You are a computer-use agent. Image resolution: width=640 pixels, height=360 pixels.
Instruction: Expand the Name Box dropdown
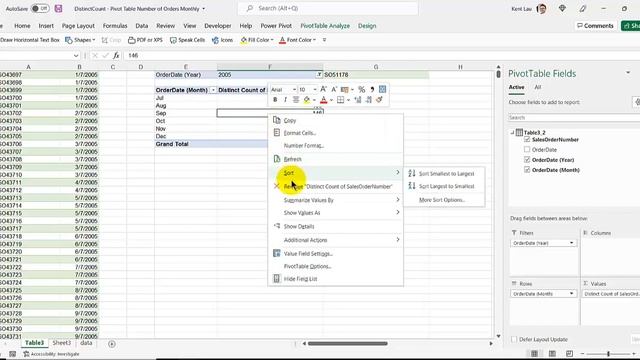tap(76, 56)
